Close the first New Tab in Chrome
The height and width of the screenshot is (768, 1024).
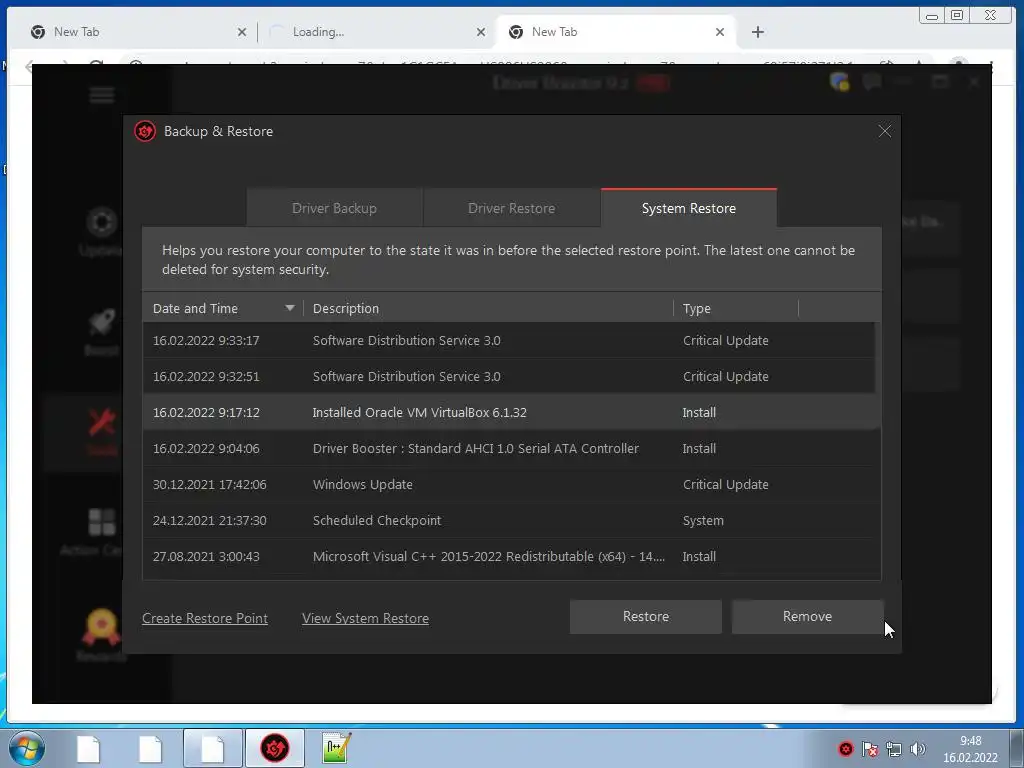[242, 32]
